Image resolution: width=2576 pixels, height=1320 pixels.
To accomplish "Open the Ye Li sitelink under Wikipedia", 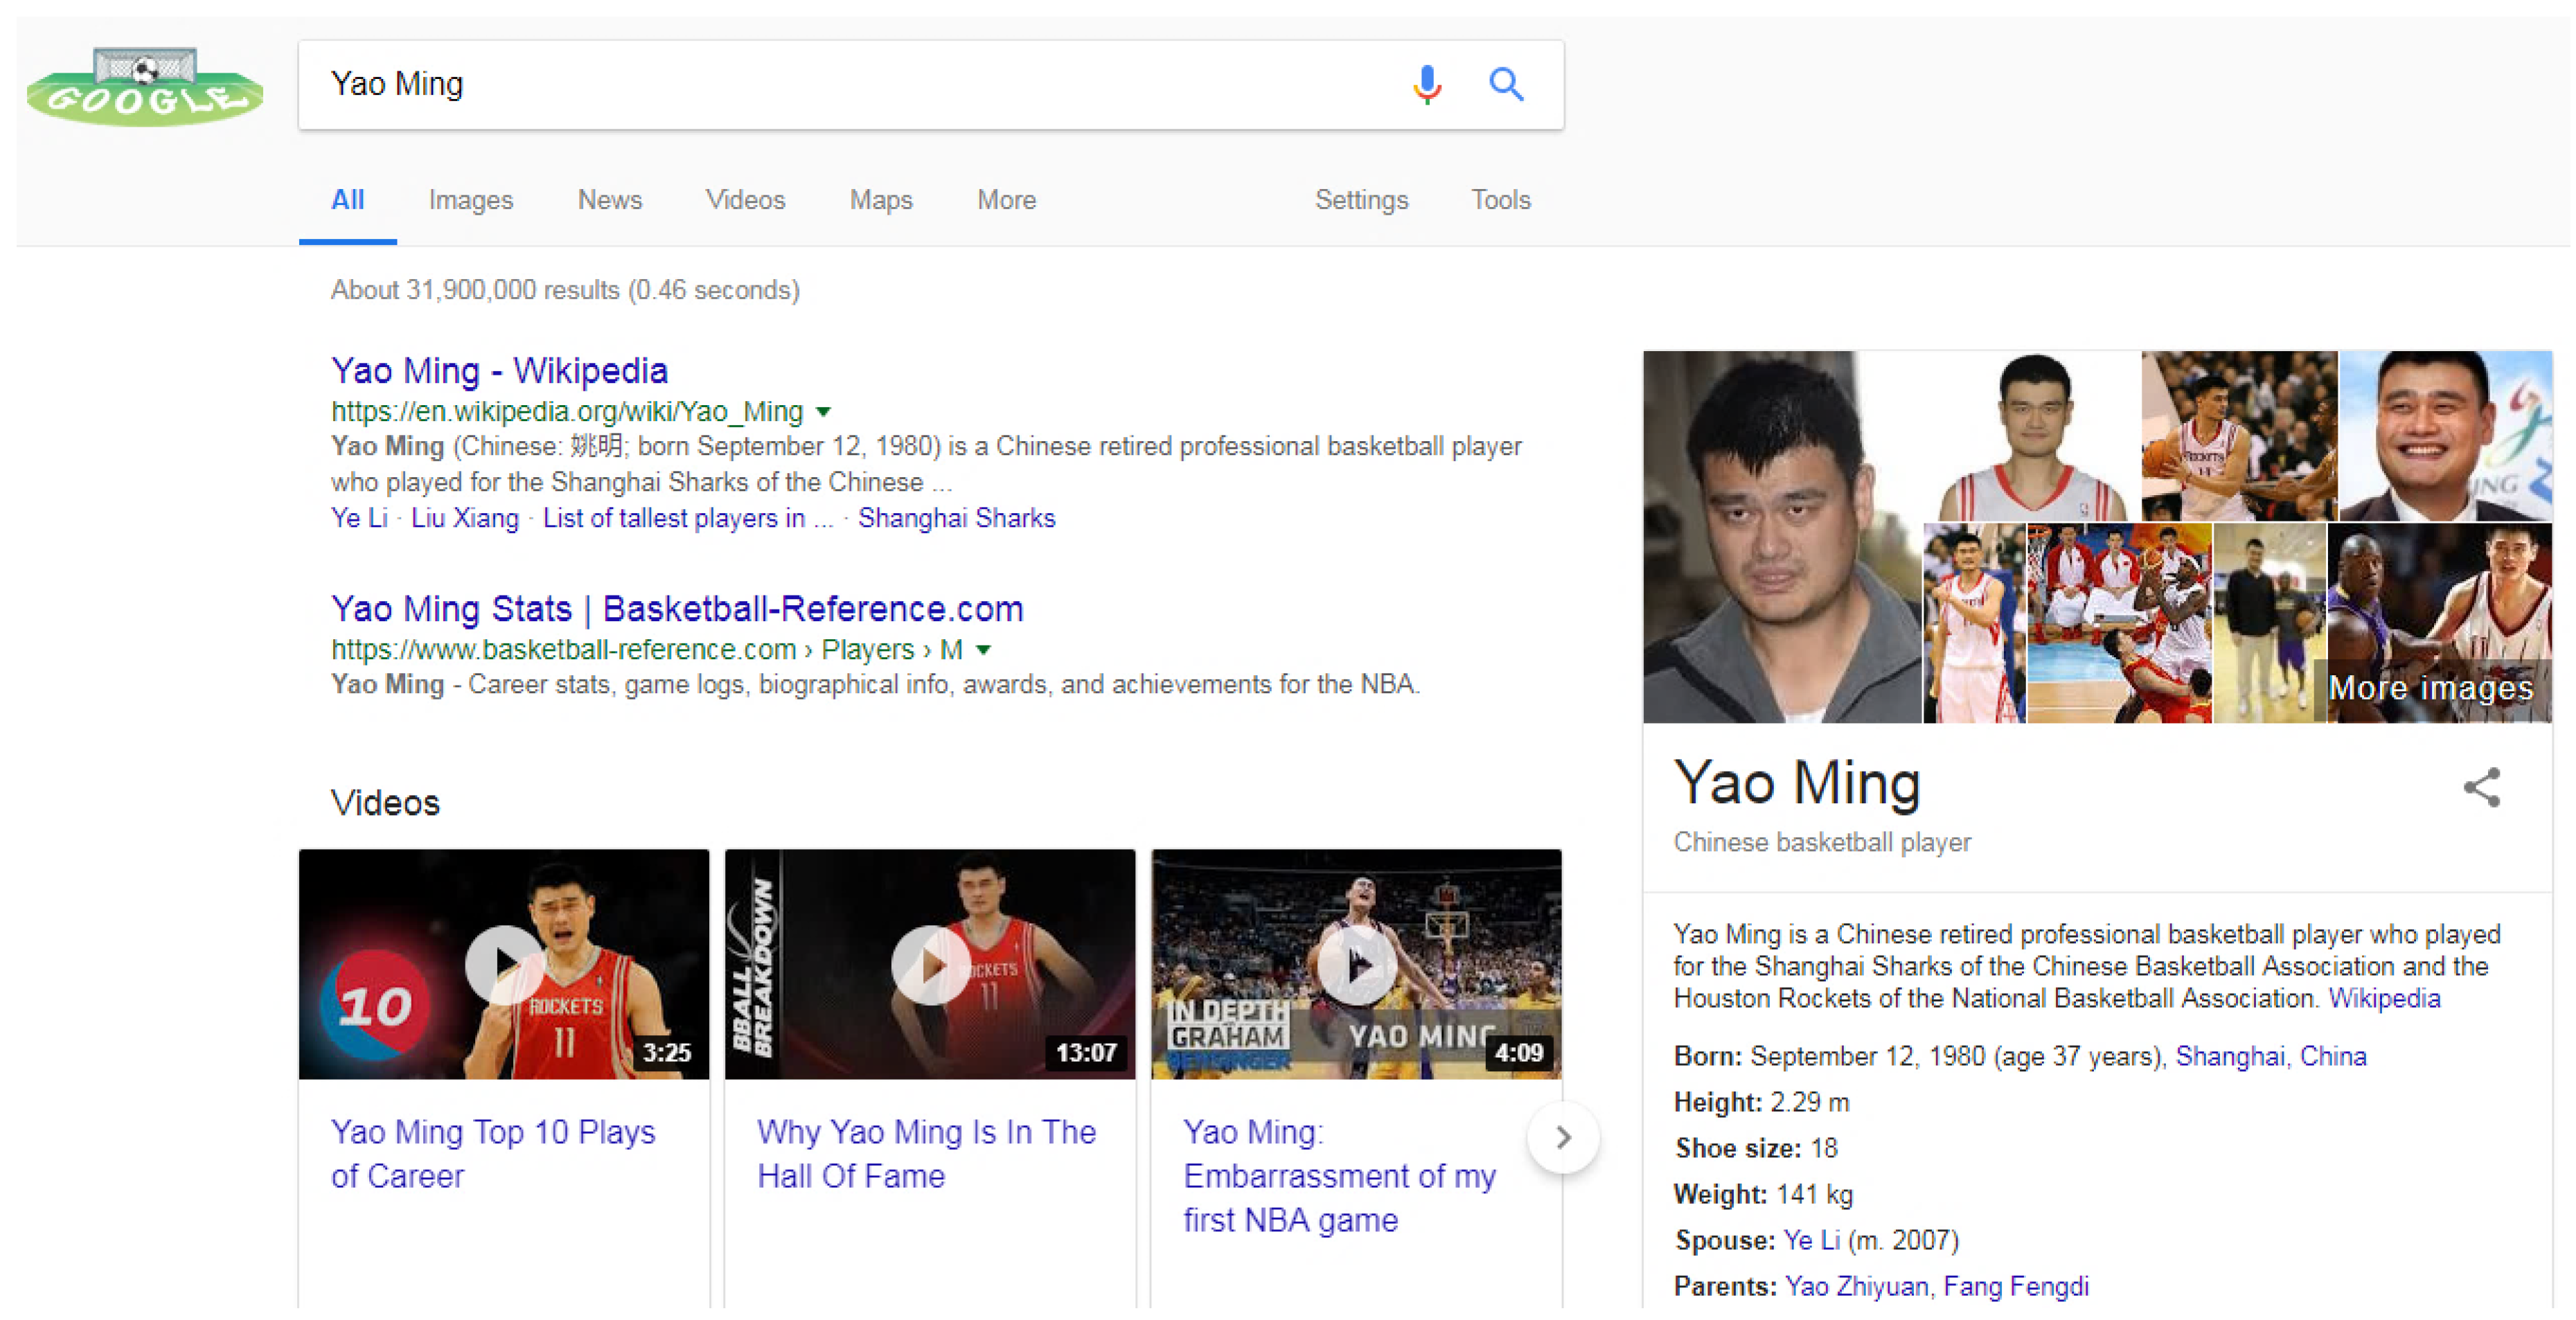I will coord(359,518).
